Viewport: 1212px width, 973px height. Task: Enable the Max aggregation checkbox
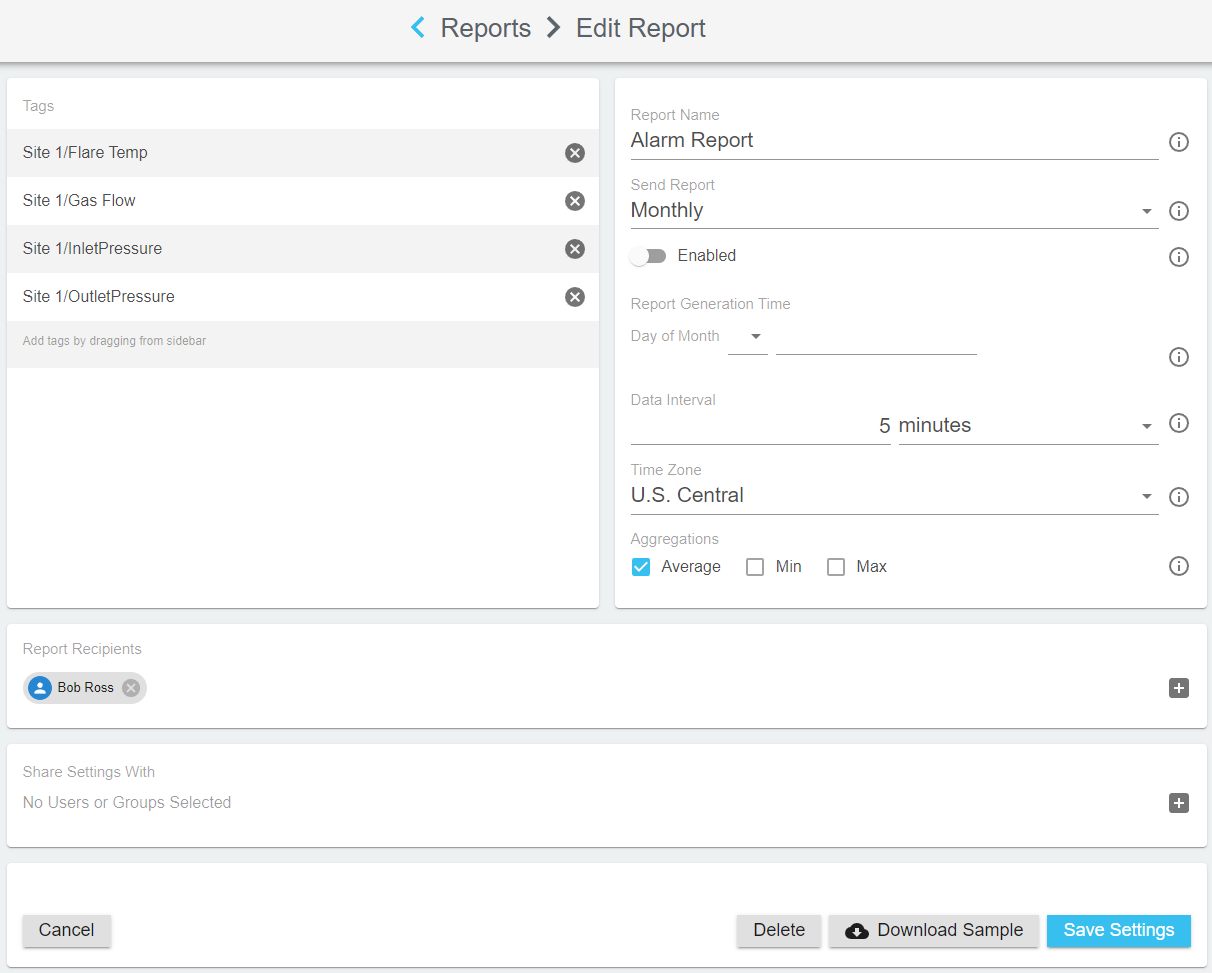[836, 567]
